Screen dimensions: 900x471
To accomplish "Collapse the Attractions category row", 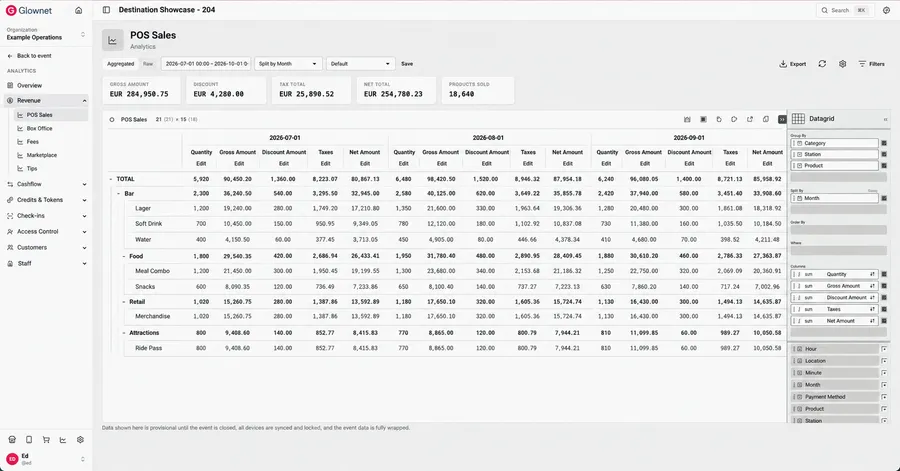I will pos(123,333).
